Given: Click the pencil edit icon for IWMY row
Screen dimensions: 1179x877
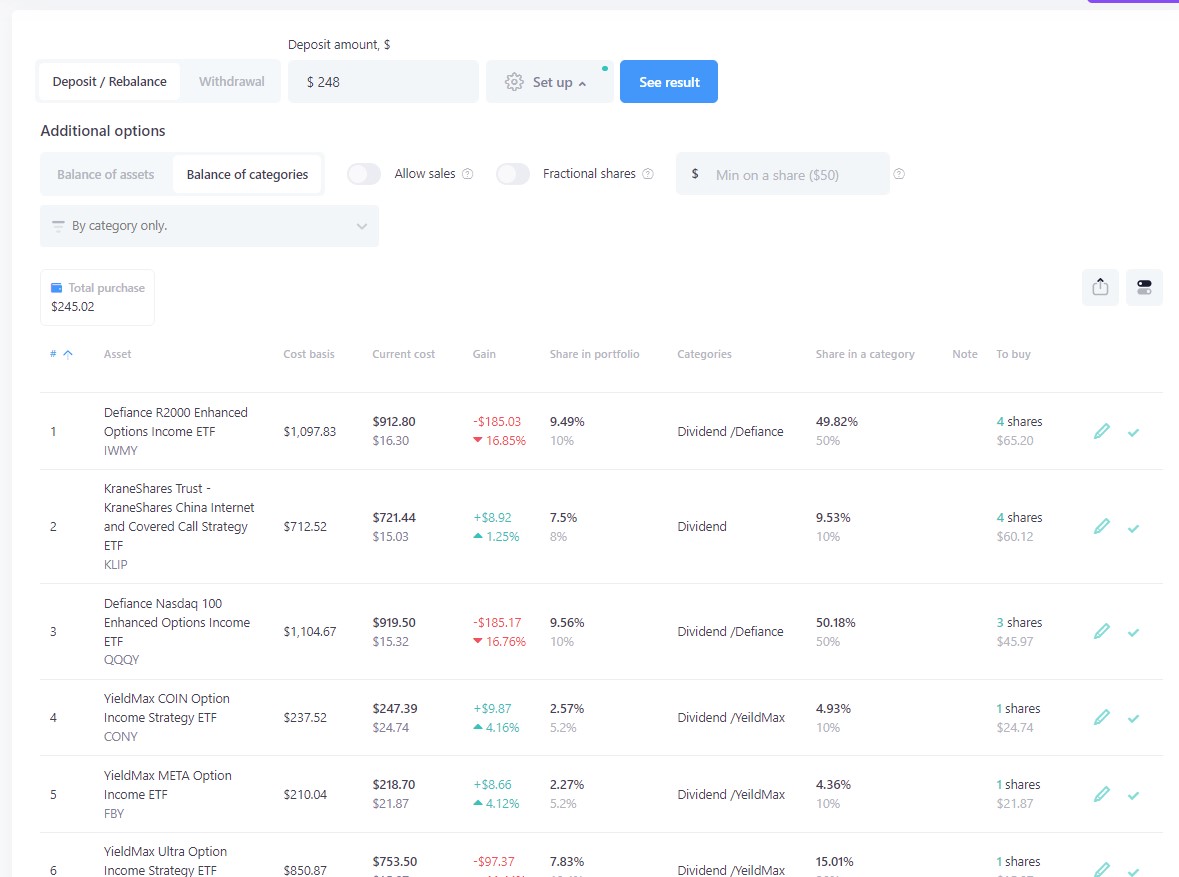Looking at the screenshot, I should [1102, 431].
